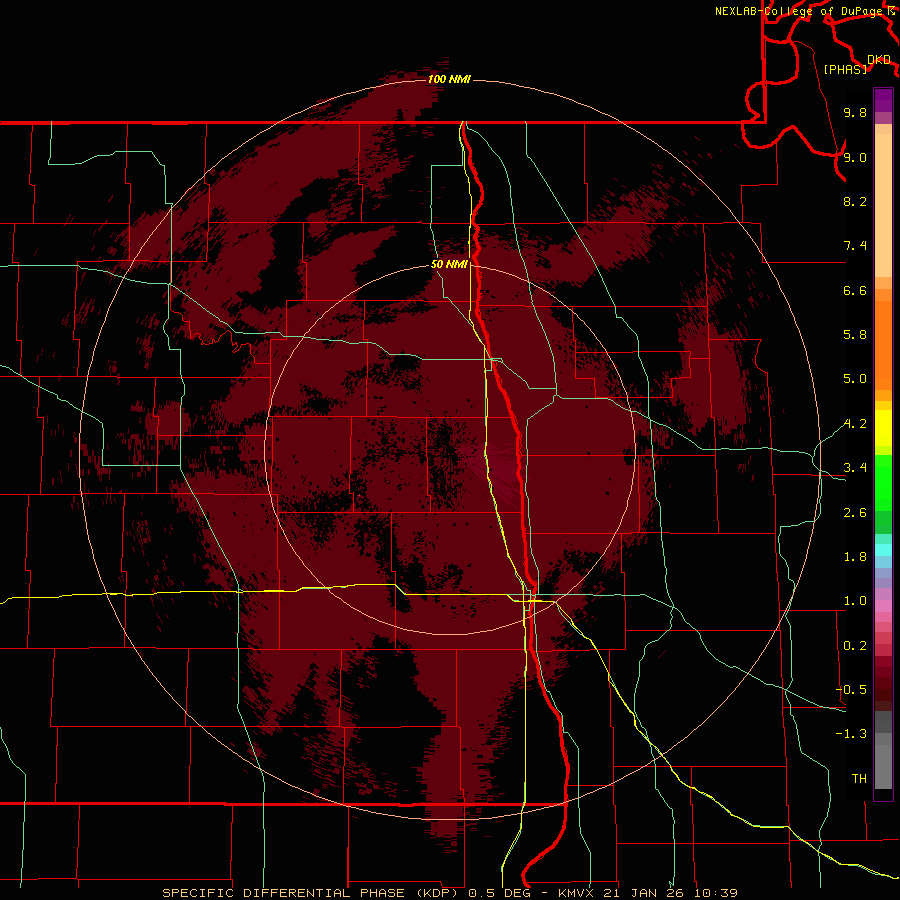Viewport: 900px width, 900px height.
Task: Click the 0.2 value on color scale
Action: pos(855,646)
